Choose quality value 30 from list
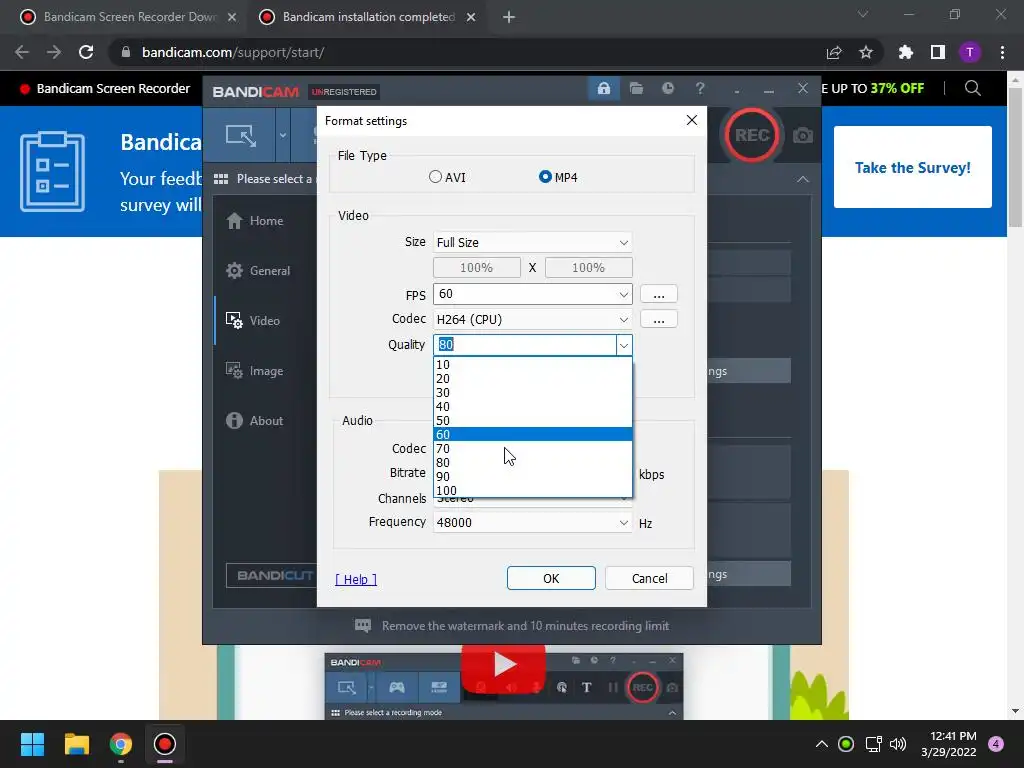 pos(533,392)
